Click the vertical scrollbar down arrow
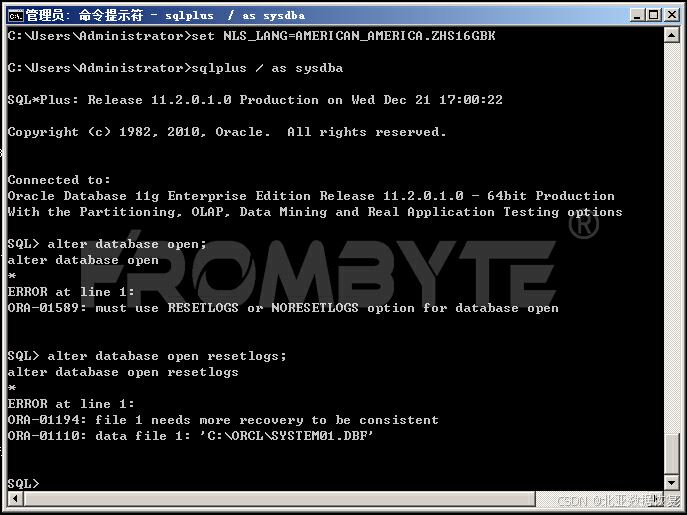687x515 pixels. click(672, 483)
